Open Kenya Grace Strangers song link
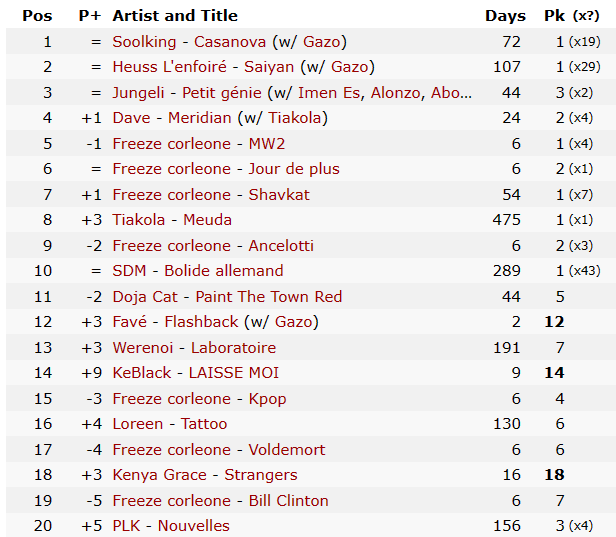616x537 pixels. click(261, 475)
